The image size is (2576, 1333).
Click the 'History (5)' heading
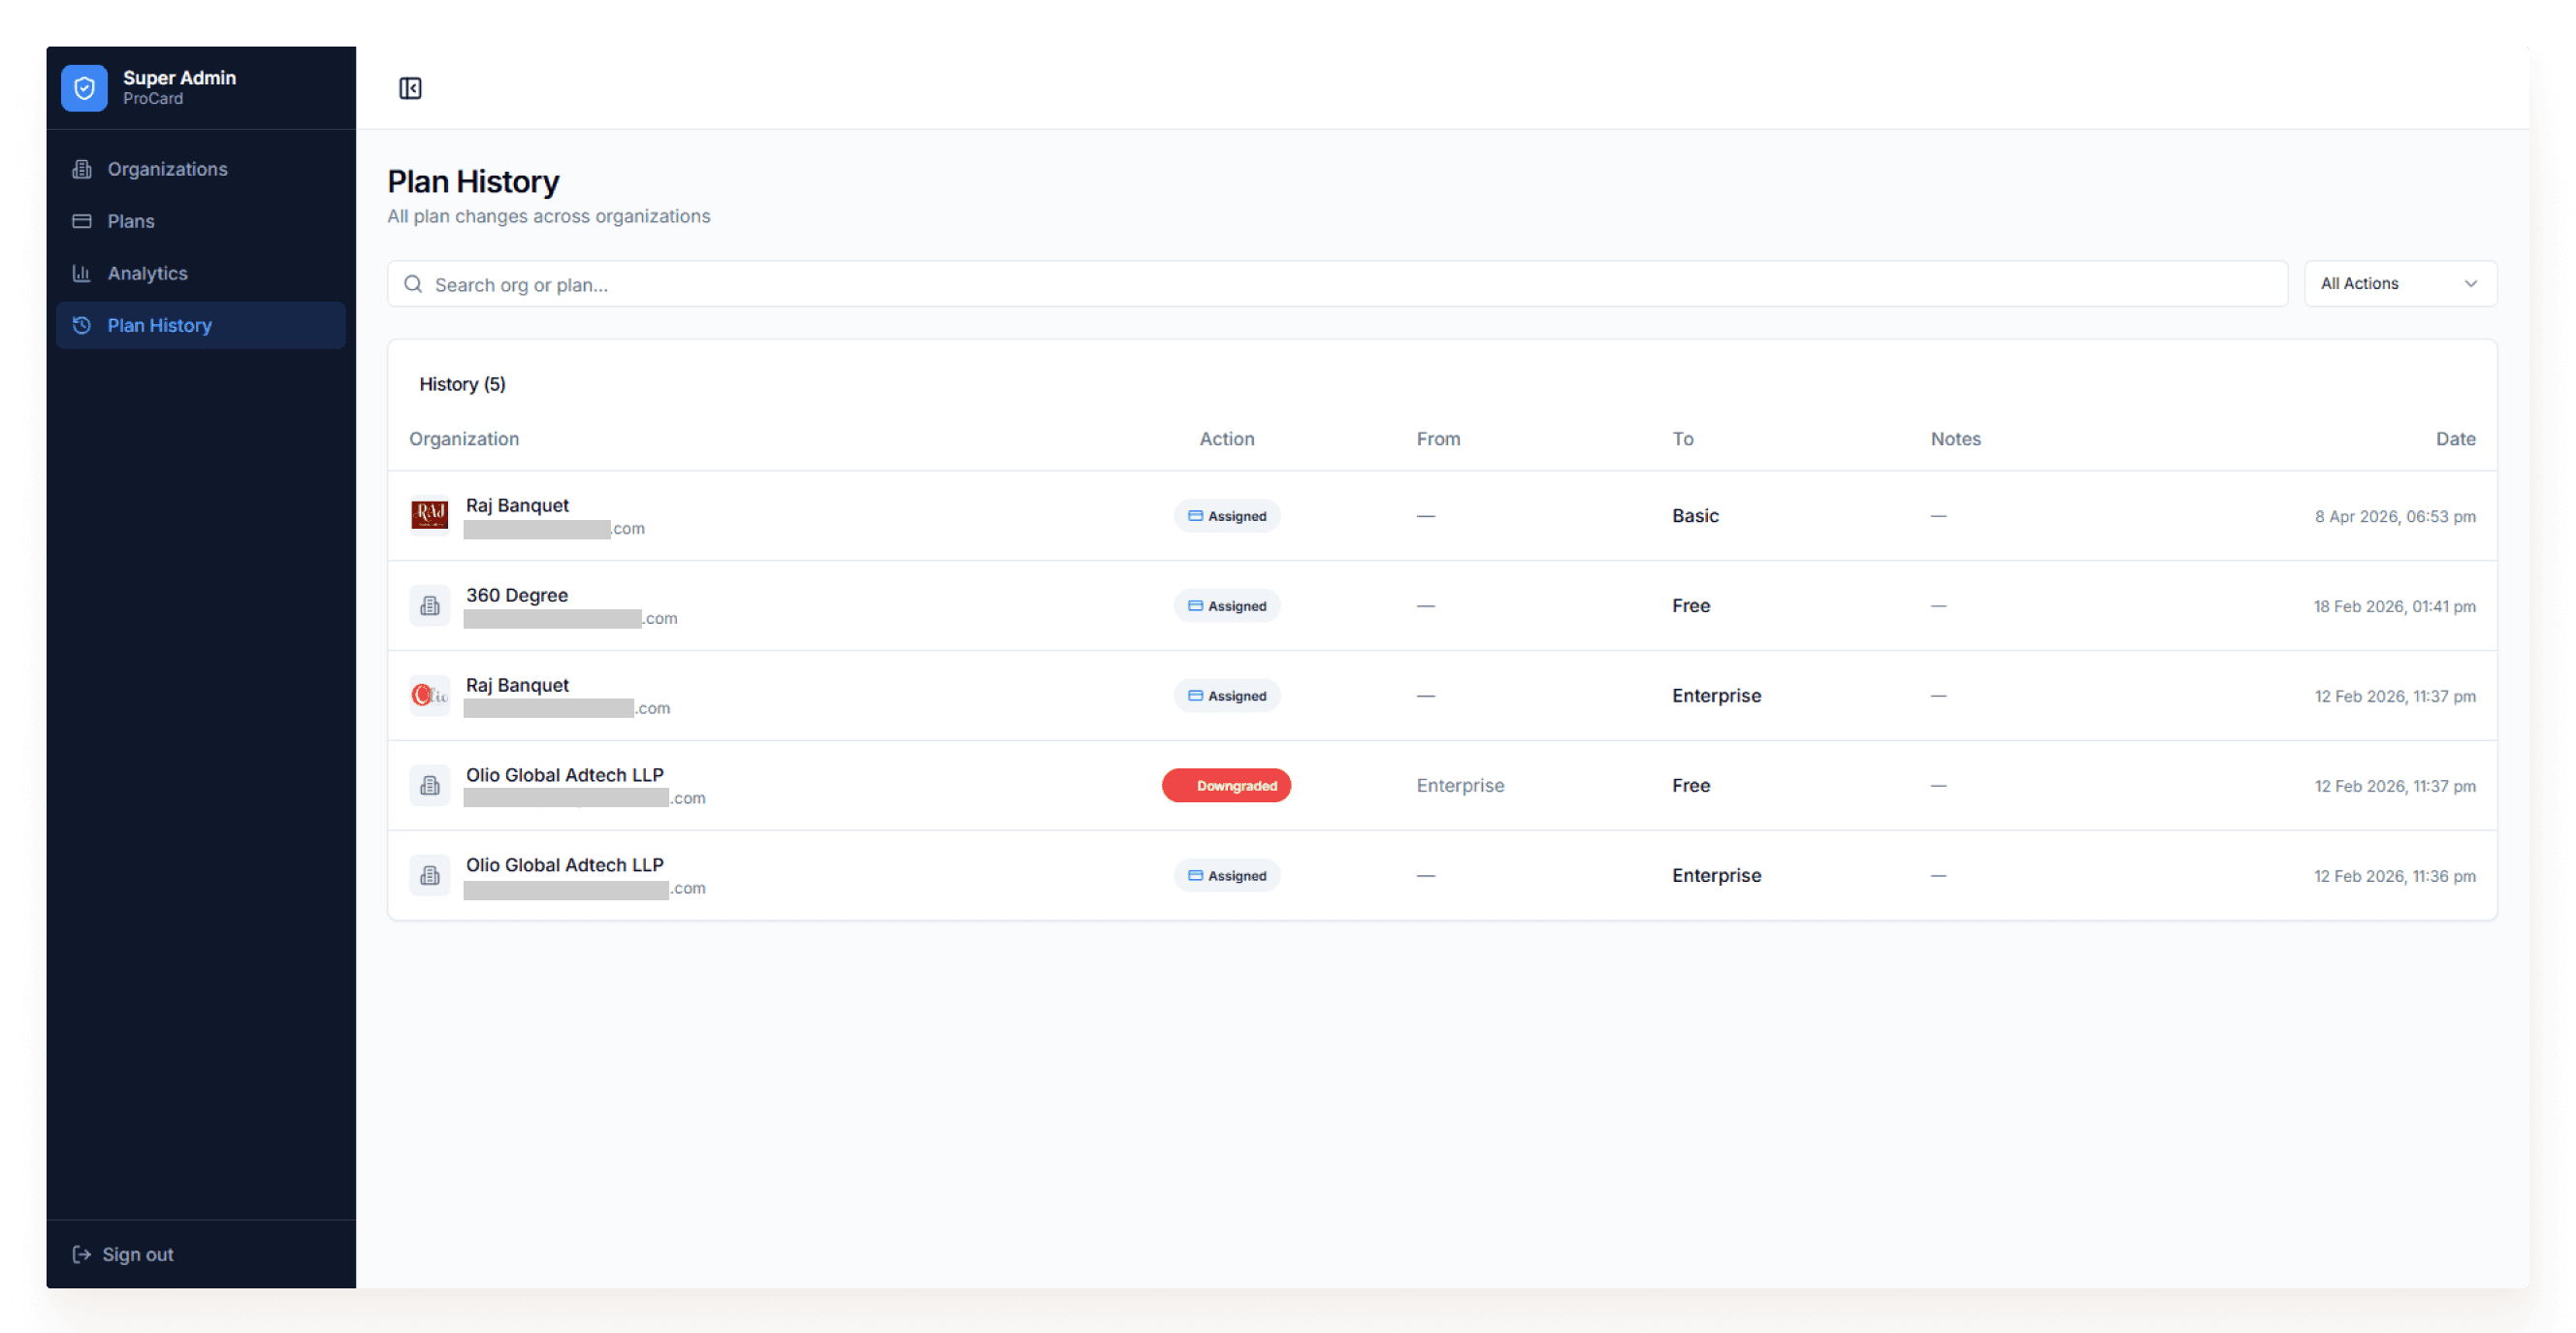[x=462, y=384]
